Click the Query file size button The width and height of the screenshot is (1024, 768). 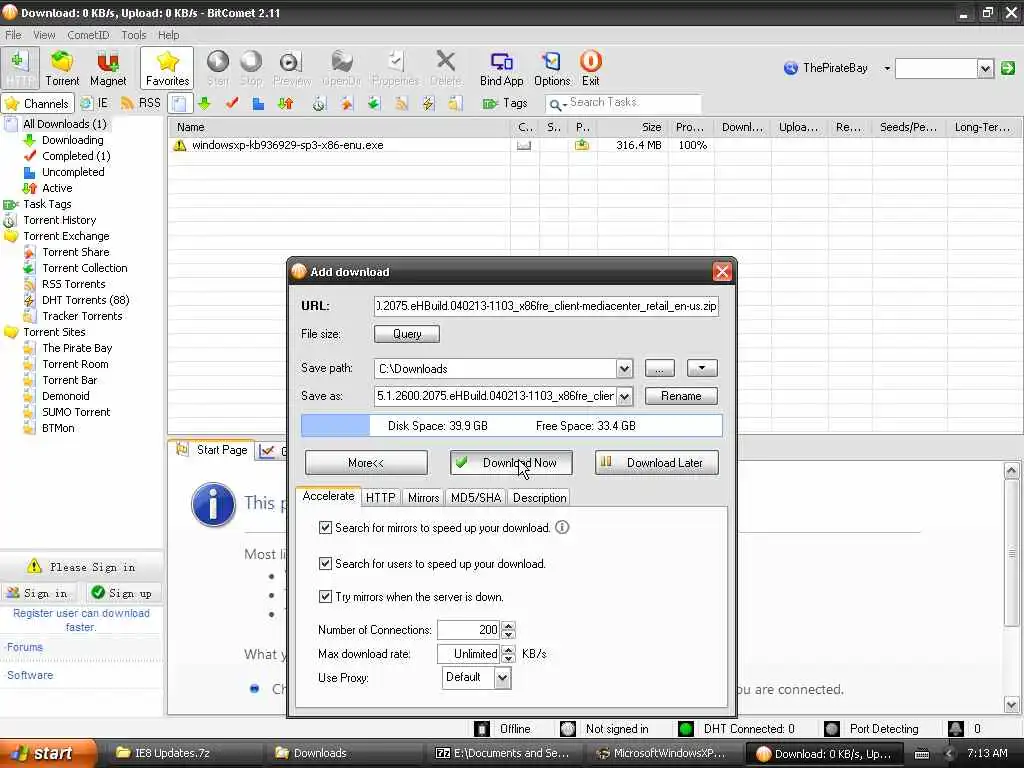[407, 334]
